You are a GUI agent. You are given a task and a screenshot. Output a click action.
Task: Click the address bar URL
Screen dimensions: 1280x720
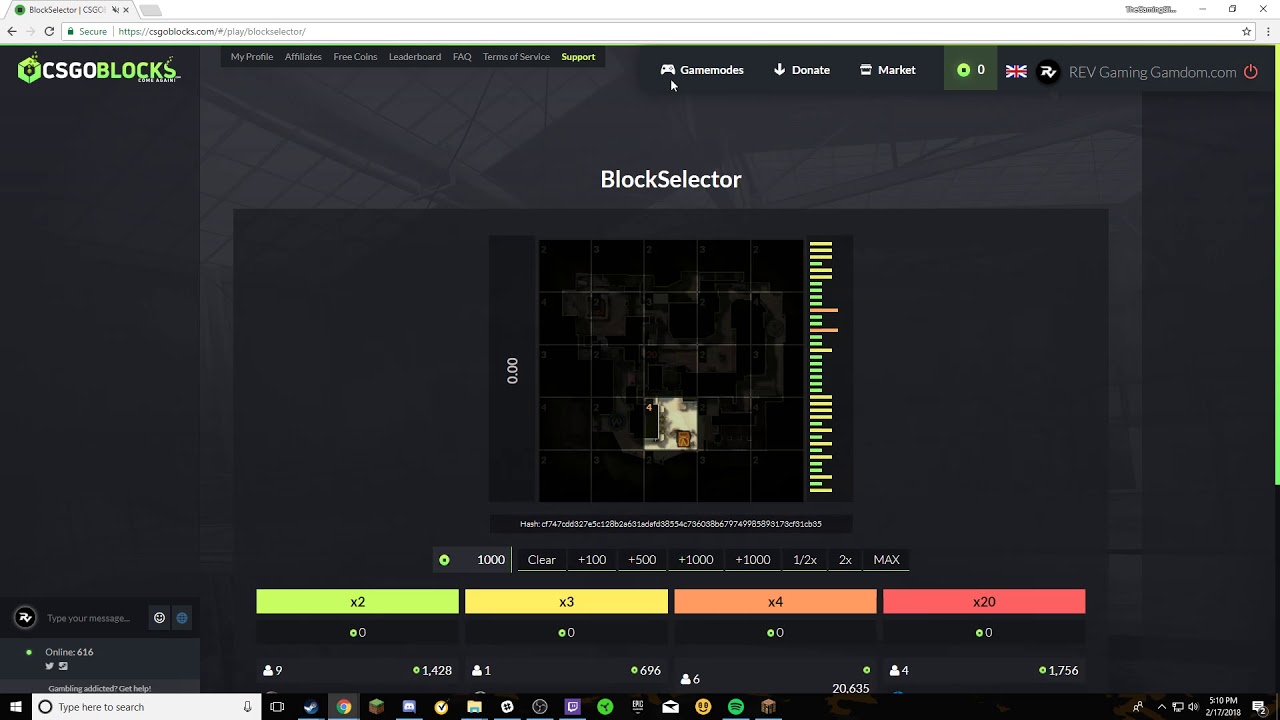[x=211, y=31]
